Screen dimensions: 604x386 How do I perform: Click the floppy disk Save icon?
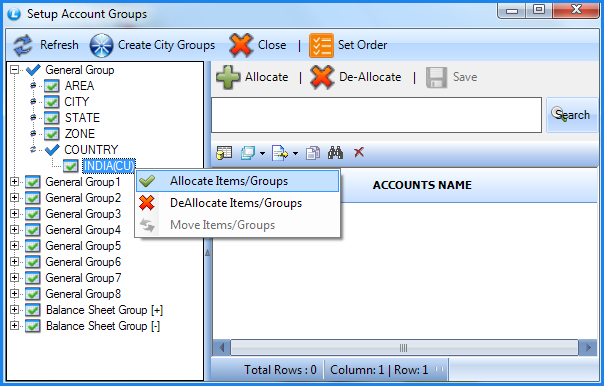pos(436,77)
